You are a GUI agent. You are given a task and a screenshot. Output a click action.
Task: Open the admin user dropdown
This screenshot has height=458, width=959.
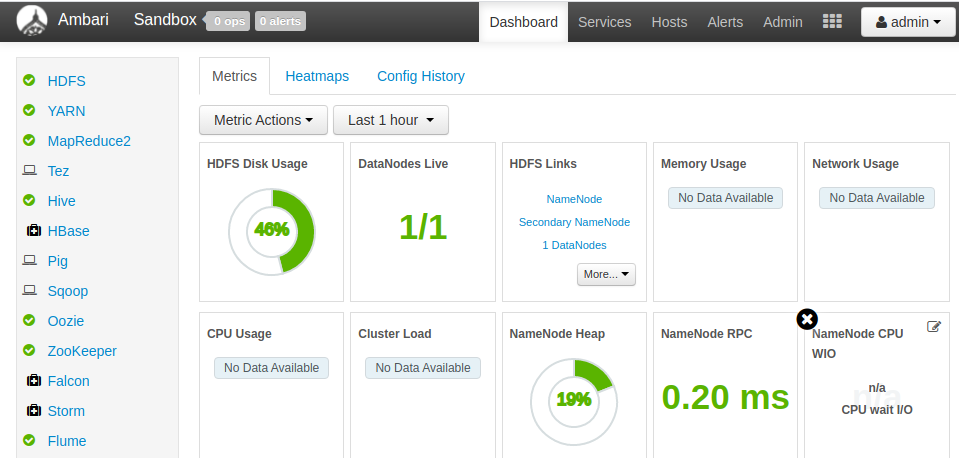click(x=908, y=22)
